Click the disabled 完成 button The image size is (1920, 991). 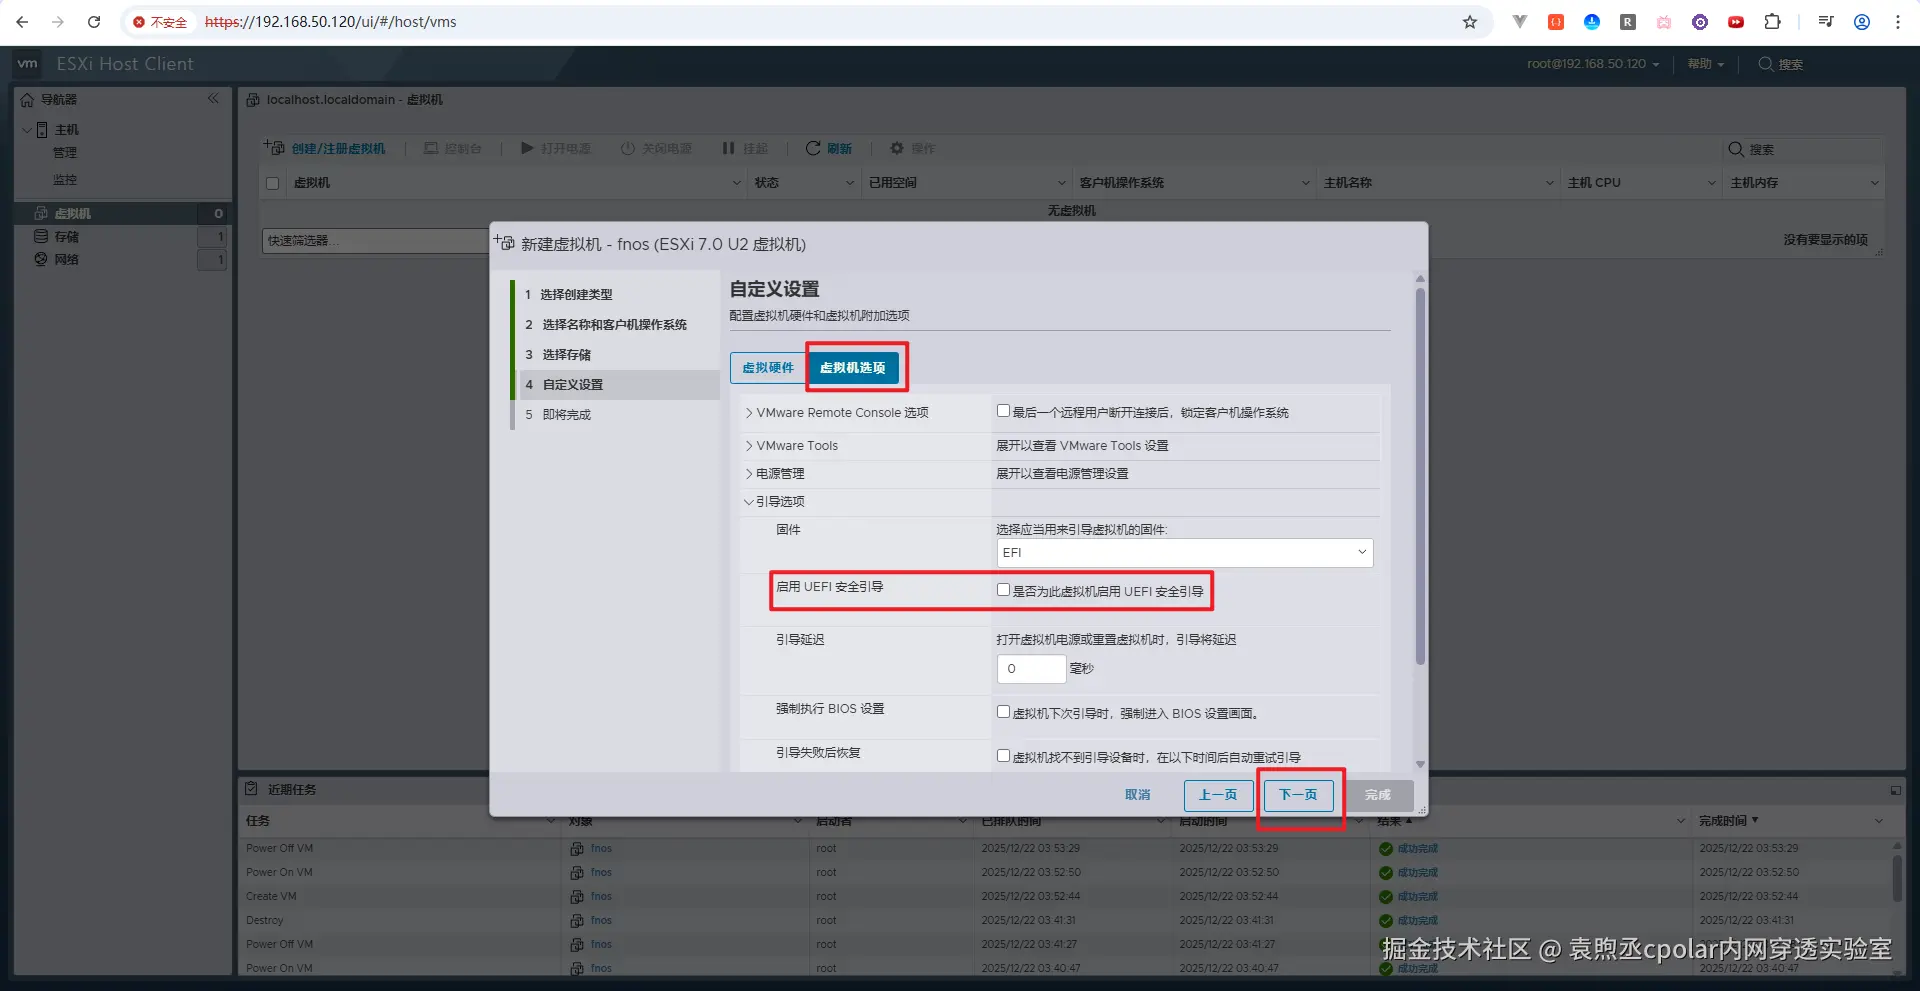point(1378,795)
